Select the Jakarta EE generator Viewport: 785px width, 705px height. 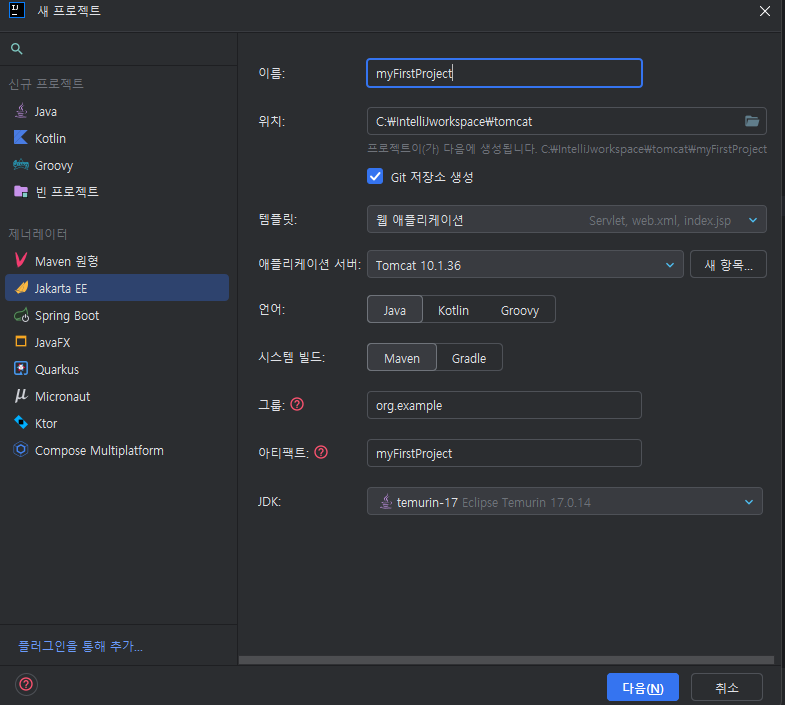tap(117, 288)
